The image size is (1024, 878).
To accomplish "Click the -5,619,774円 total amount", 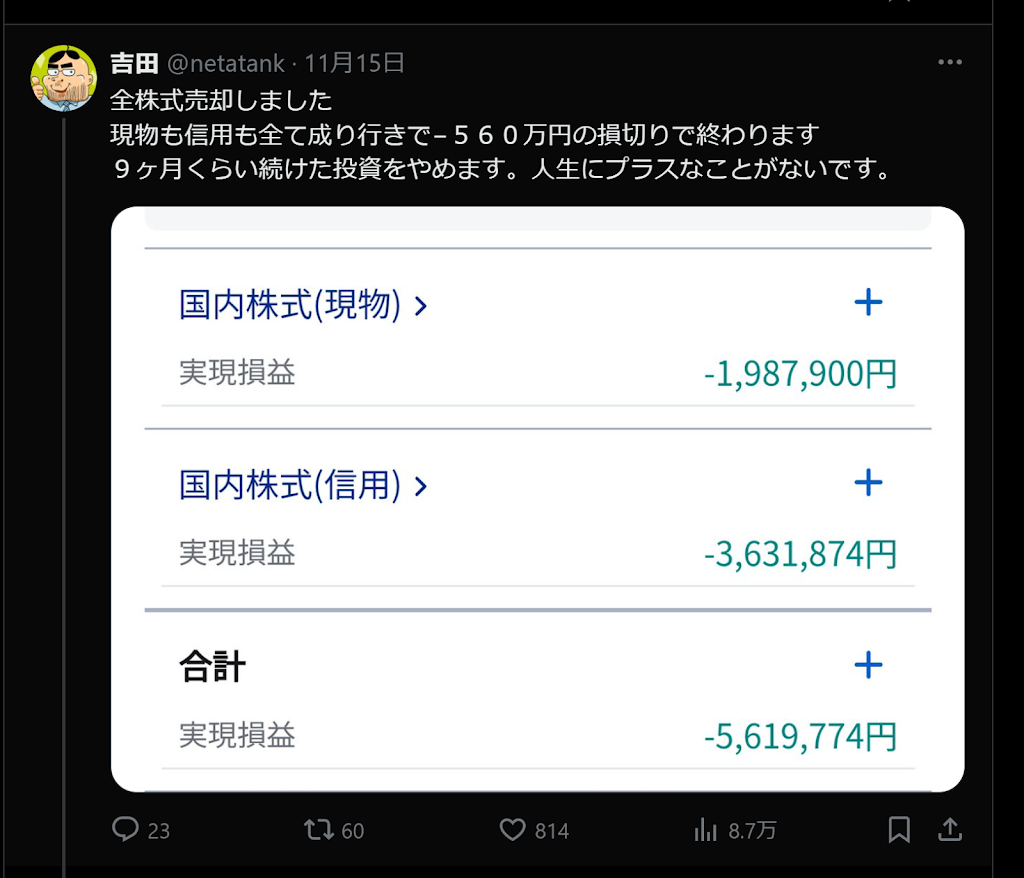I will [800, 737].
